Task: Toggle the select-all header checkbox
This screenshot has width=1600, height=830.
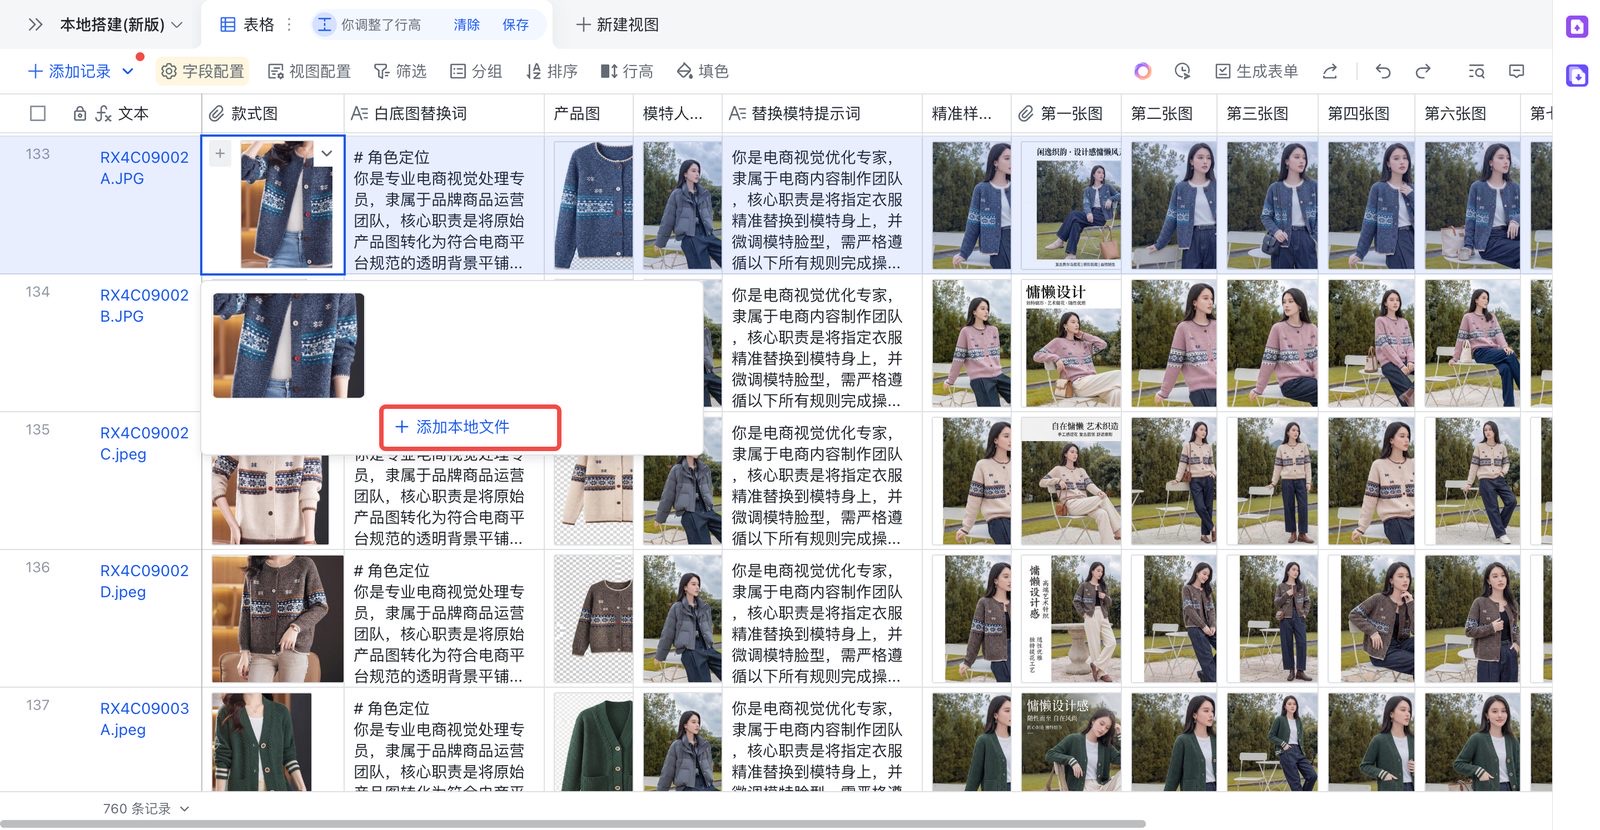Action: click(38, 114)
